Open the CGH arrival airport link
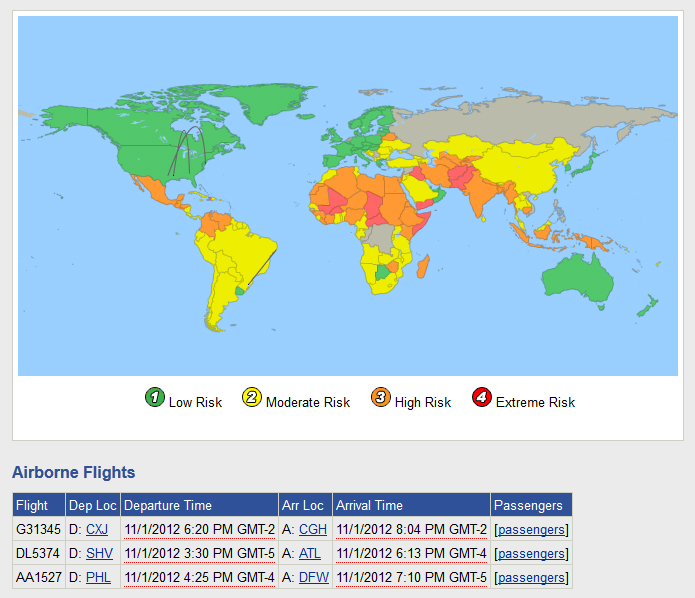Viewport: 695px width, 598px height. tap(312, 529)
